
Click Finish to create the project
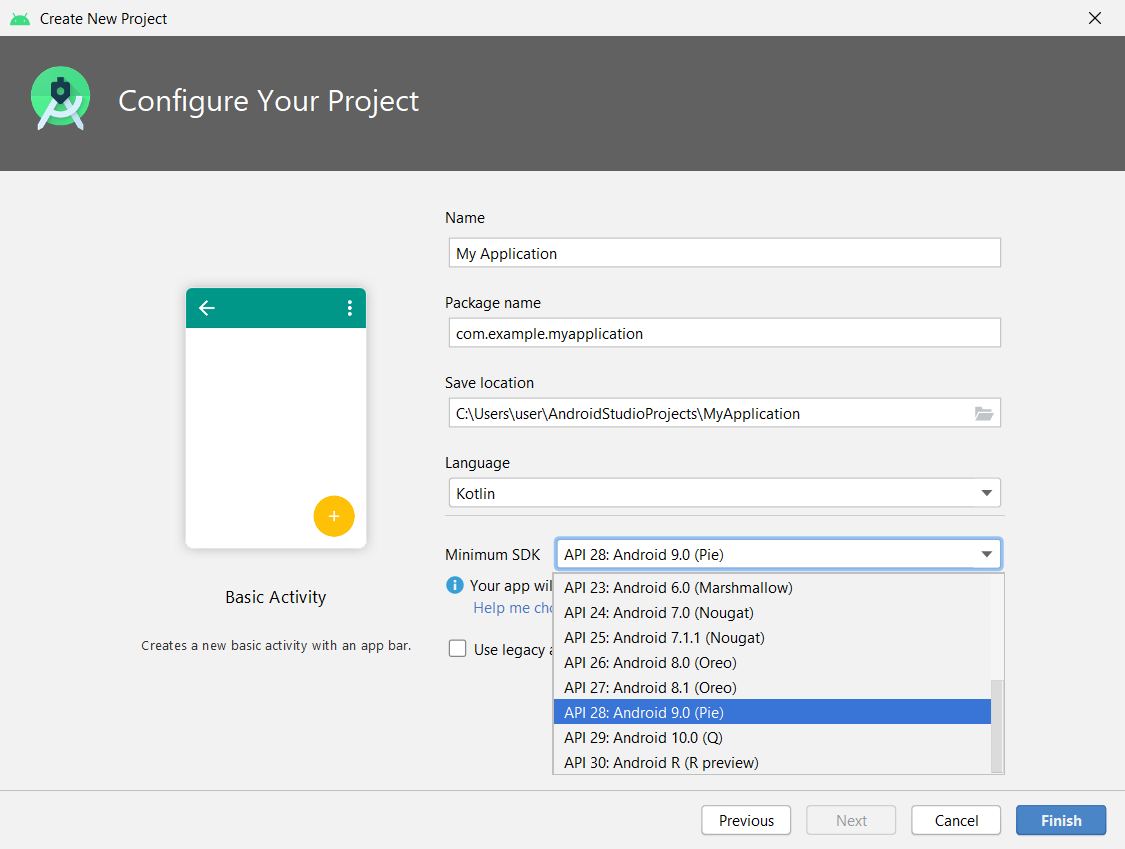click(x=1061, y=820)
